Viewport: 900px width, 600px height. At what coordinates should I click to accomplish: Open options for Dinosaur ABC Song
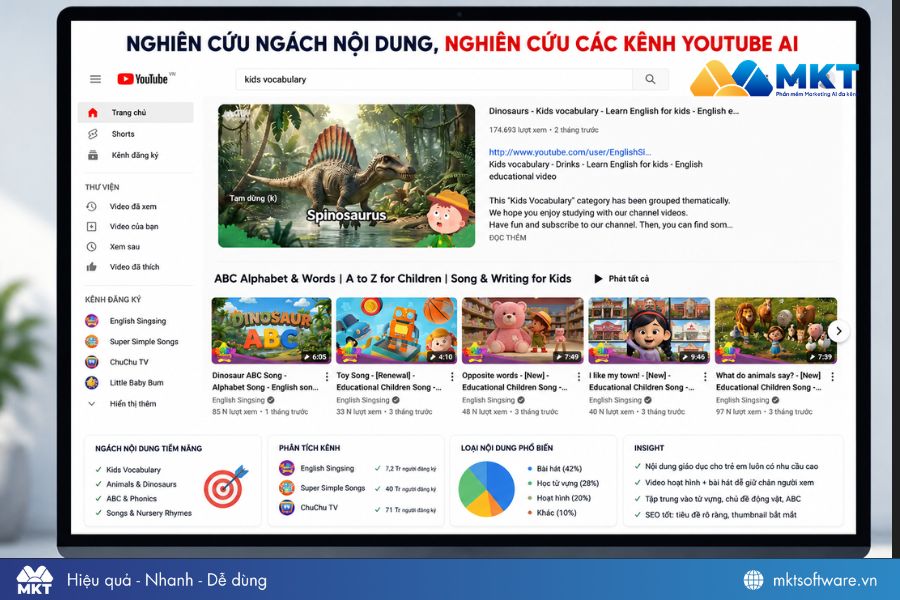[327, 376]
